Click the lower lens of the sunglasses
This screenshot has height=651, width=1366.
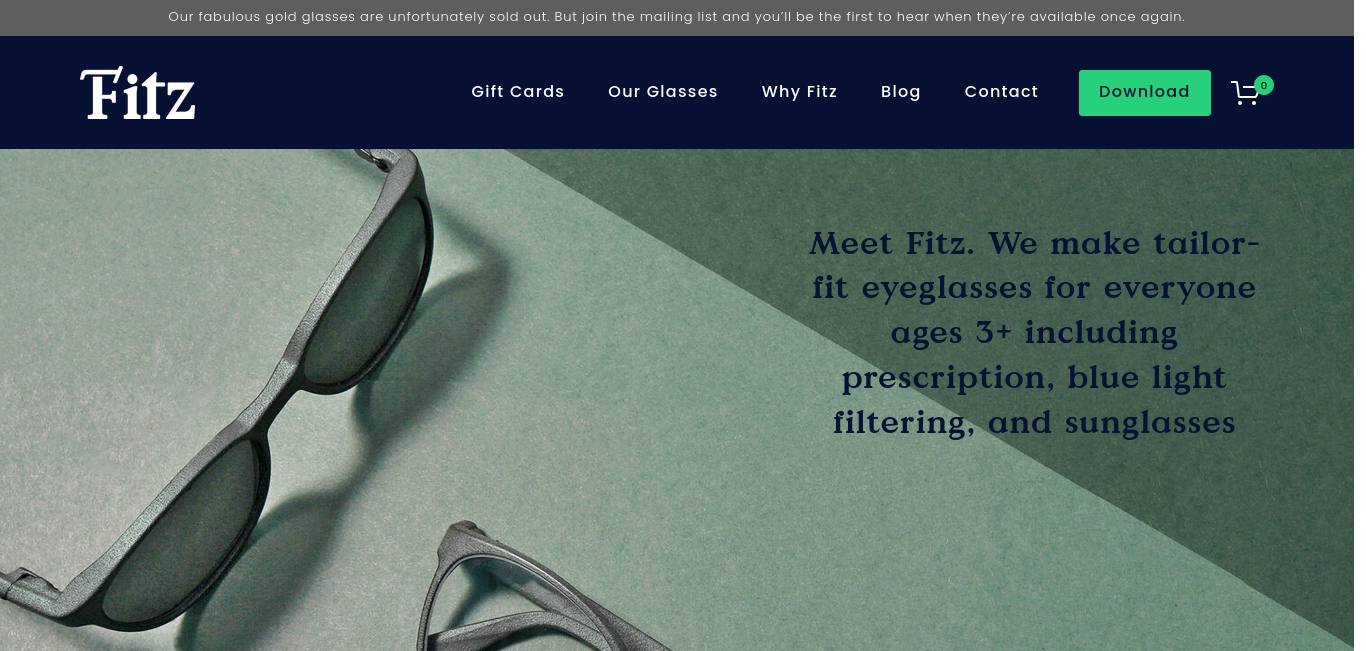pos(183,533)
